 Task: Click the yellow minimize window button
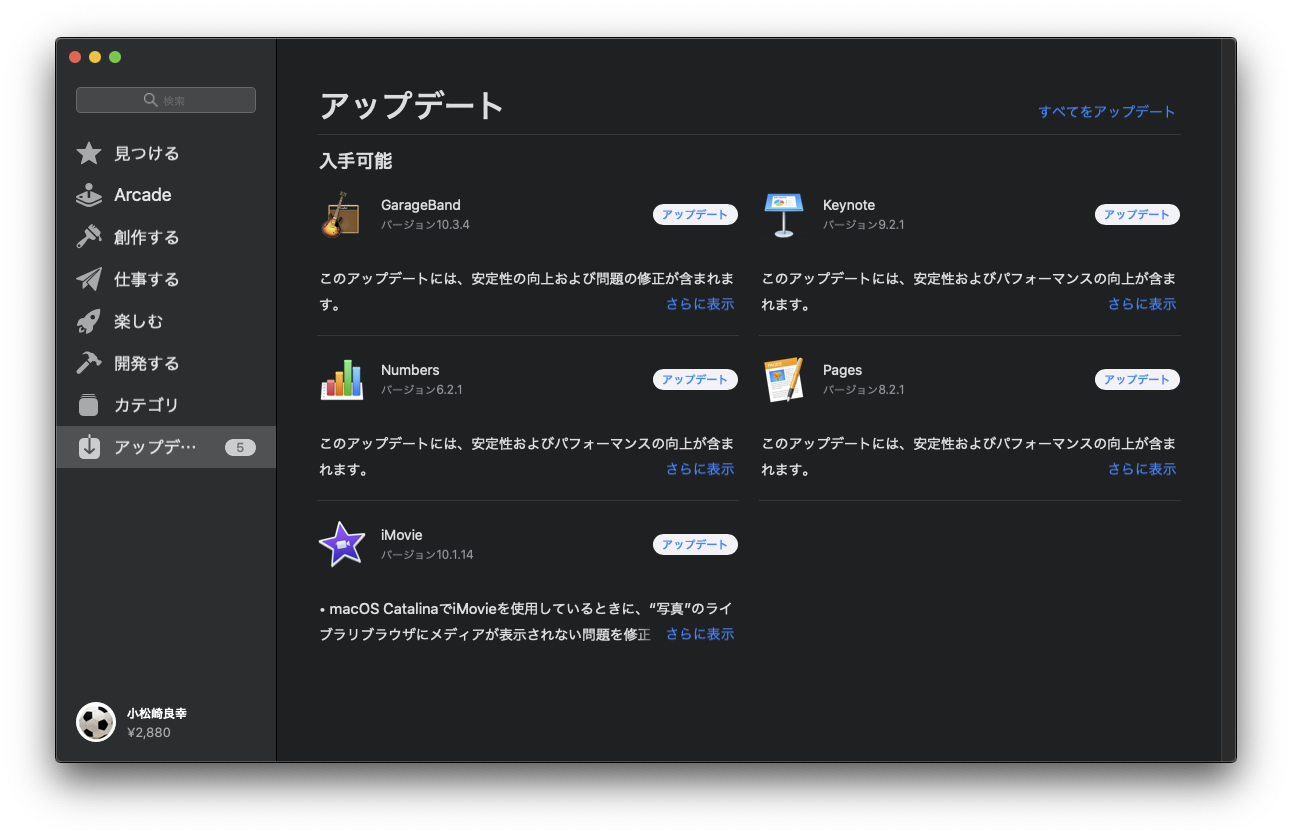95,57
